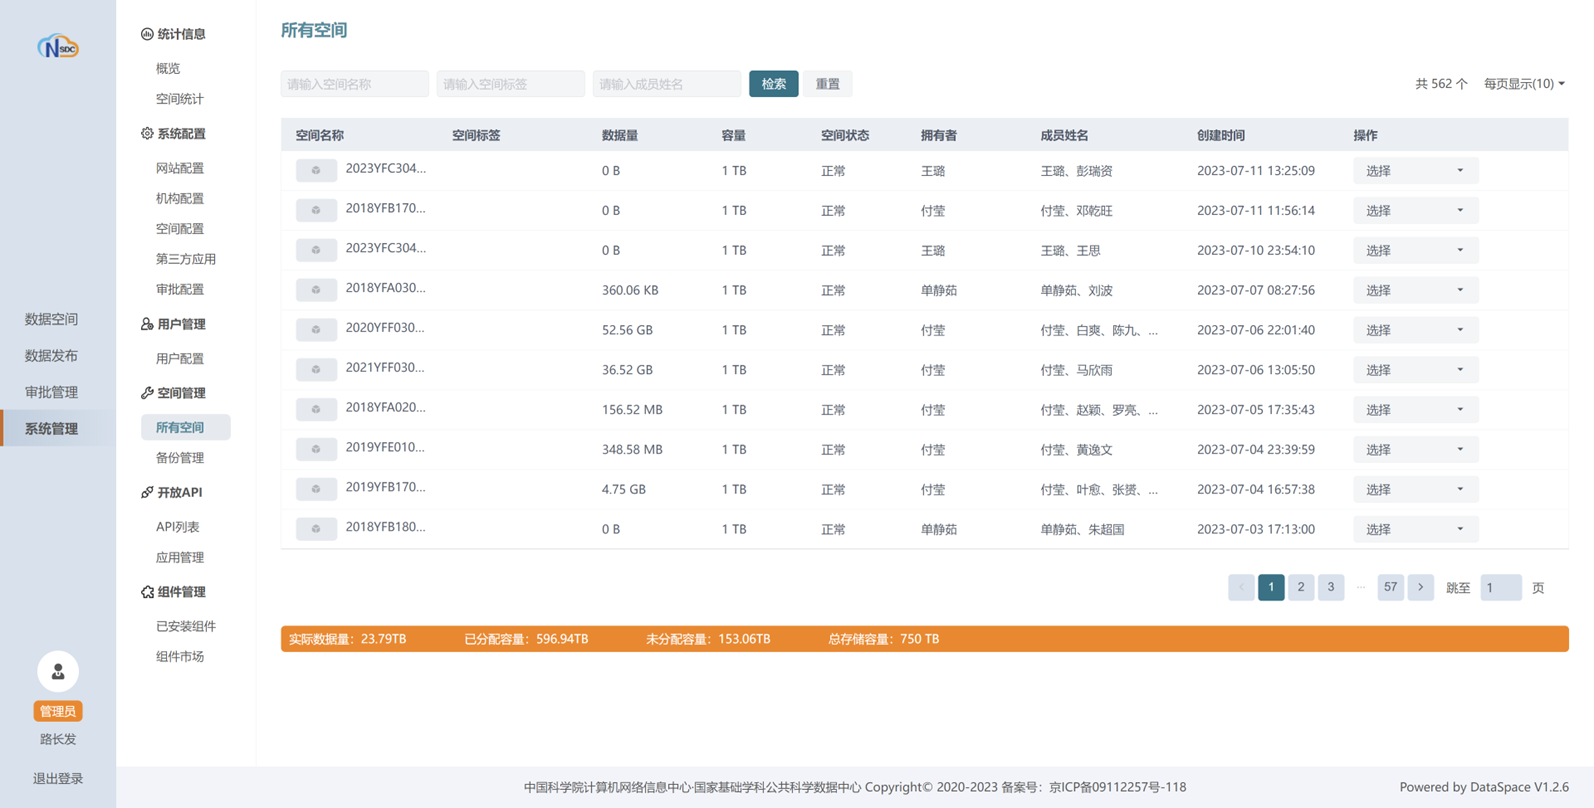Open 数据空间 in left navigation

click(x=52, y=319)
